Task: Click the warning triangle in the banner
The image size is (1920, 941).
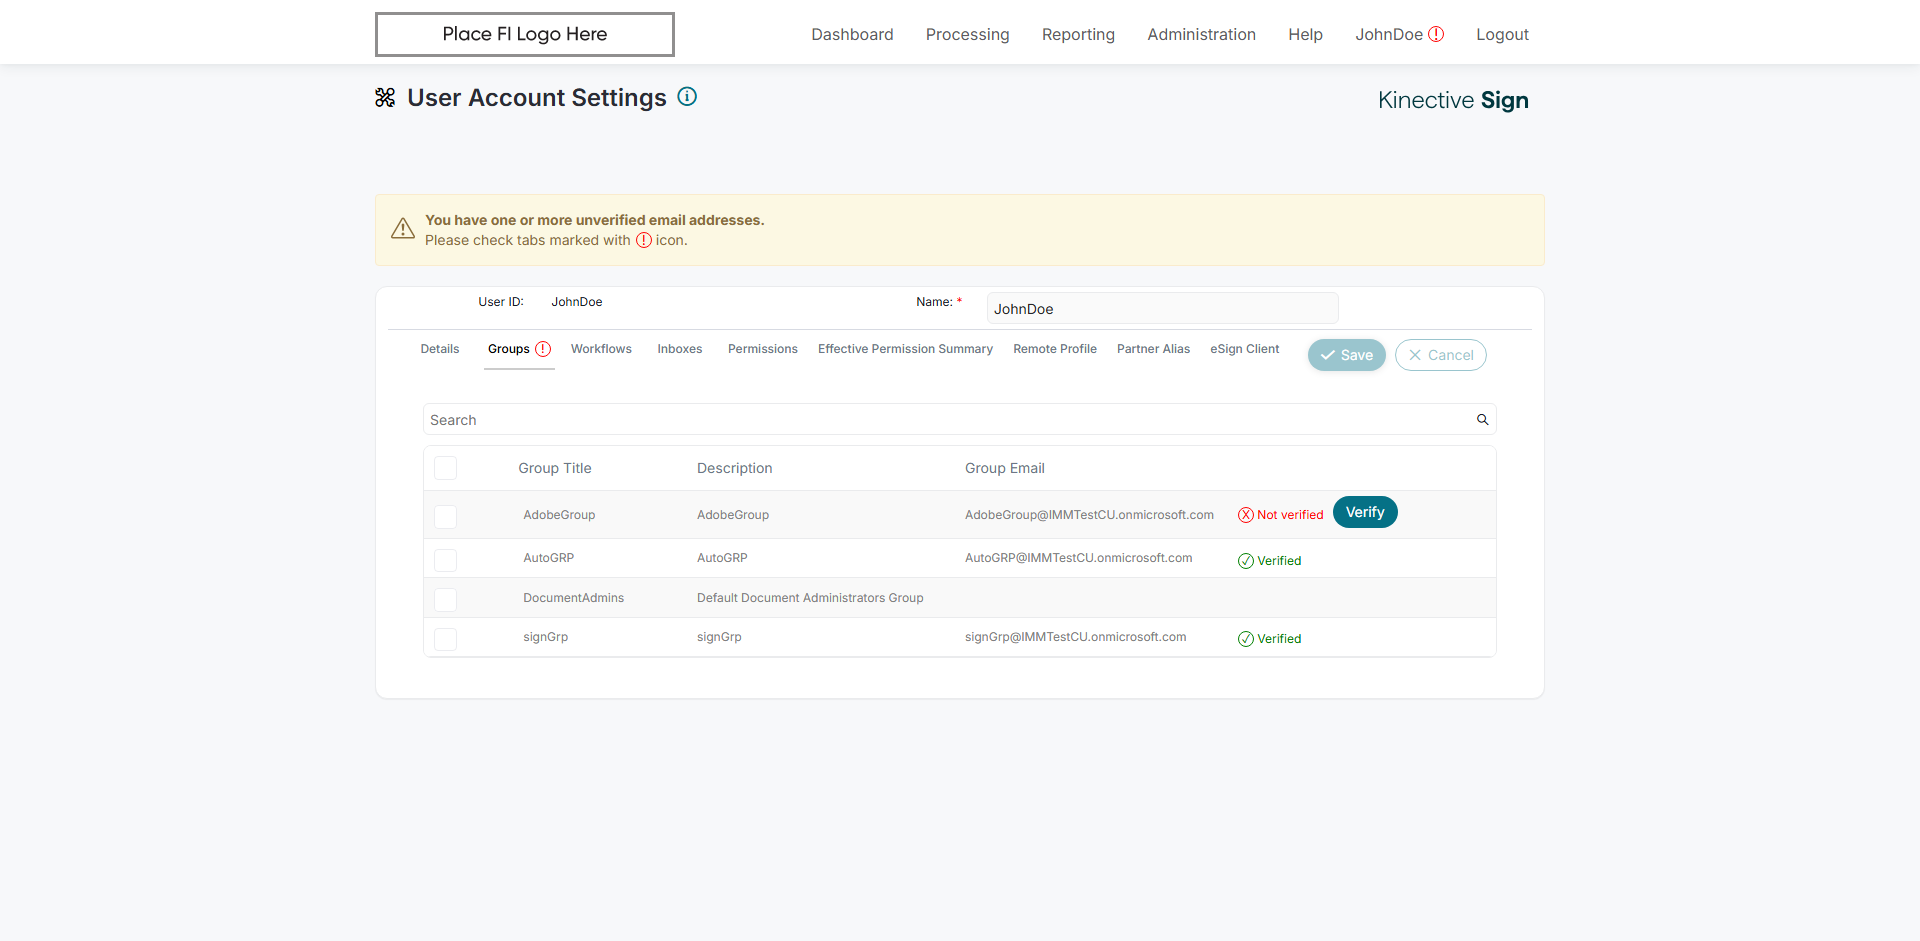Action: (403, 229)
